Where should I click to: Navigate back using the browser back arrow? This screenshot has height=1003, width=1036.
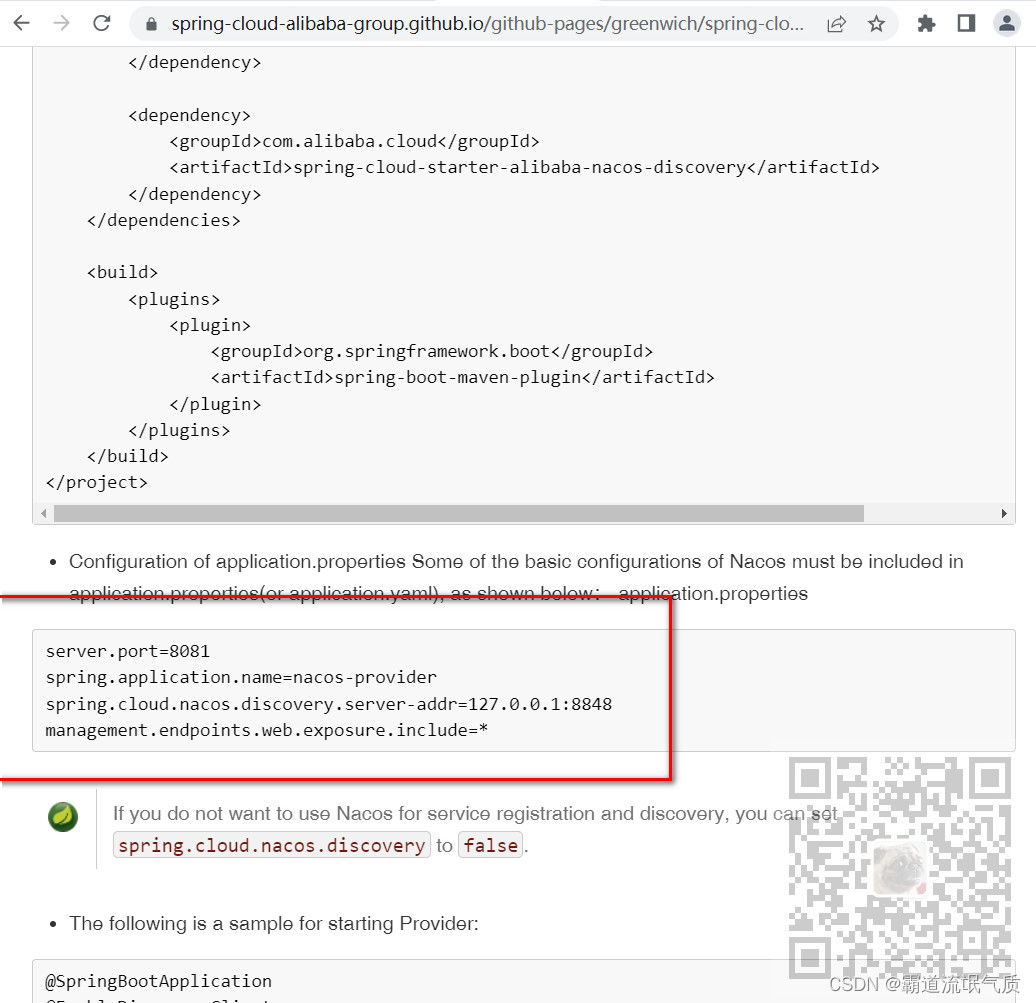click(x=21, y=22)
